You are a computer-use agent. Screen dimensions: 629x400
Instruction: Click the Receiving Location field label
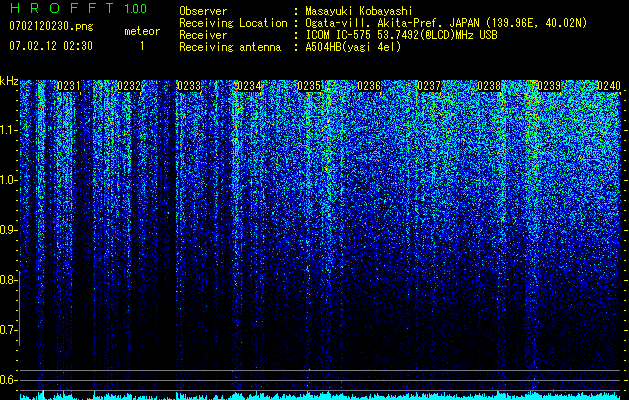[233, 24]
